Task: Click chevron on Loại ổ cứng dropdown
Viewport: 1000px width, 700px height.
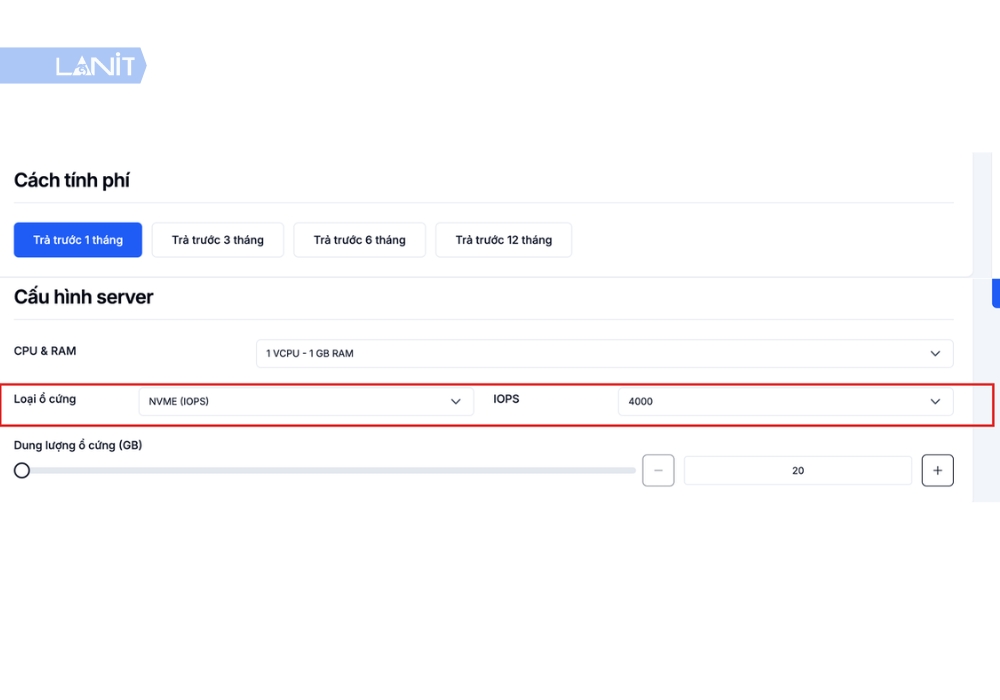Action: click(x=455, y=402)
